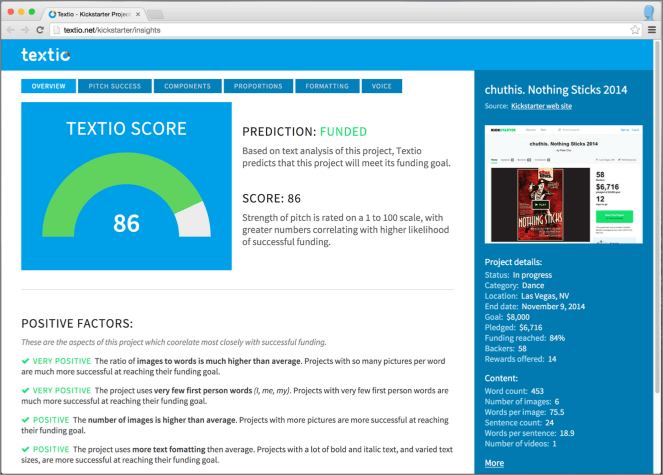
Task: Click the TEXTIO SCORE panel title
Action: pos(126,129)
